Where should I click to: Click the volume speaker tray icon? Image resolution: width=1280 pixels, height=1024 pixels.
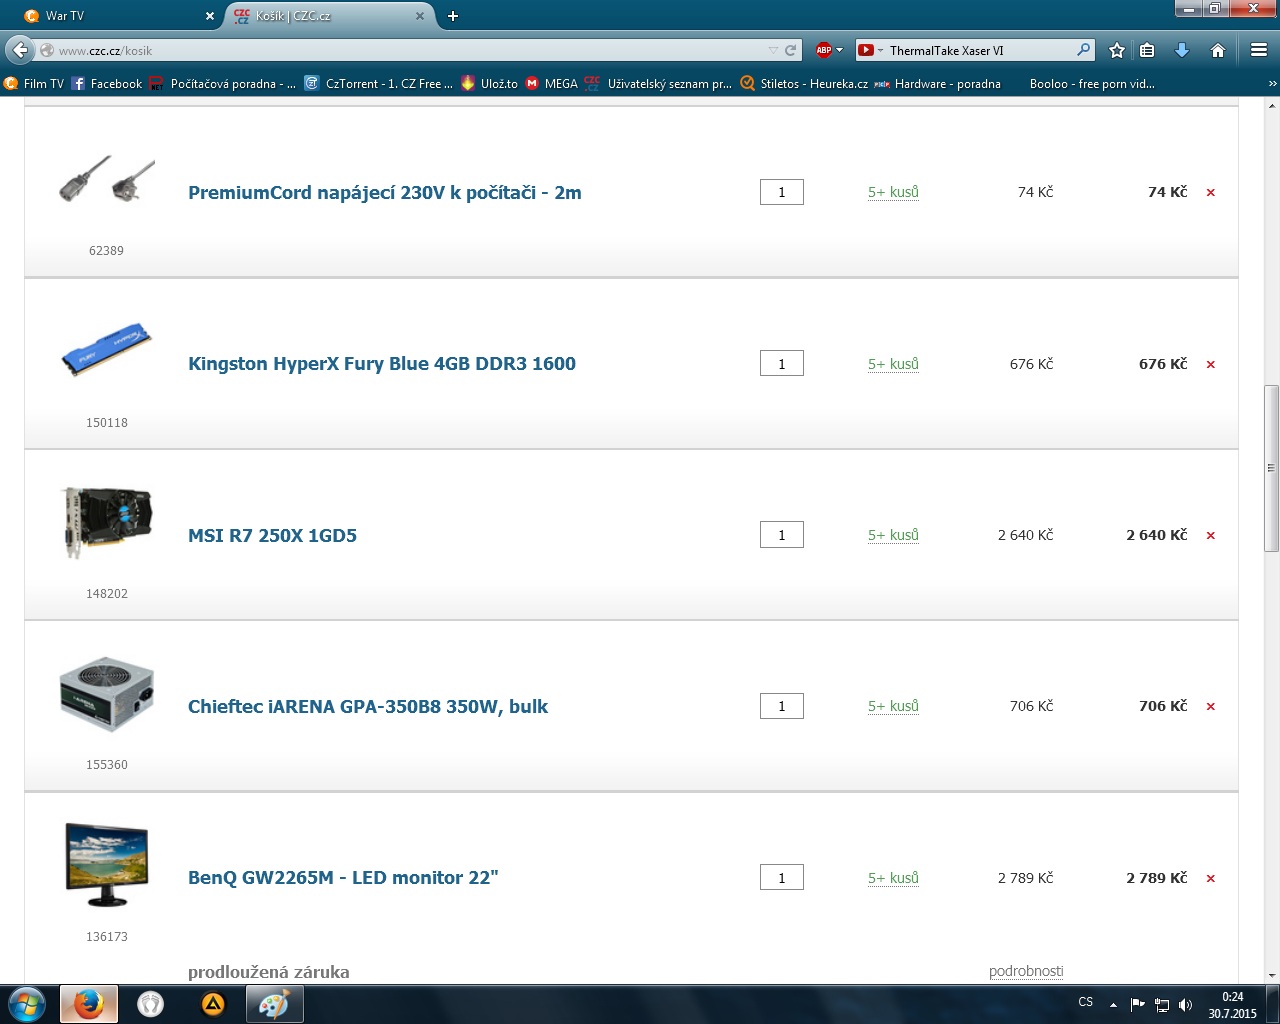pos(1186,1005)
